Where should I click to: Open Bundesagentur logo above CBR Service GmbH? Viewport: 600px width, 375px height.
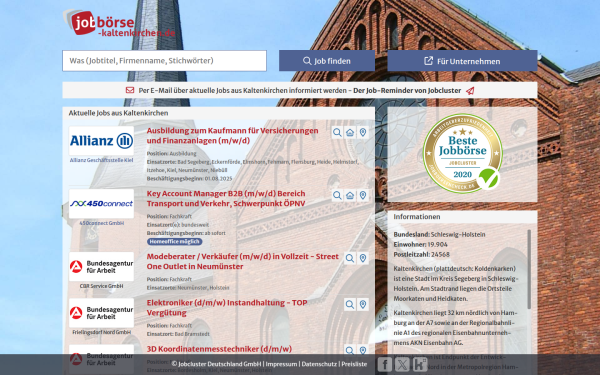[101, 267]
